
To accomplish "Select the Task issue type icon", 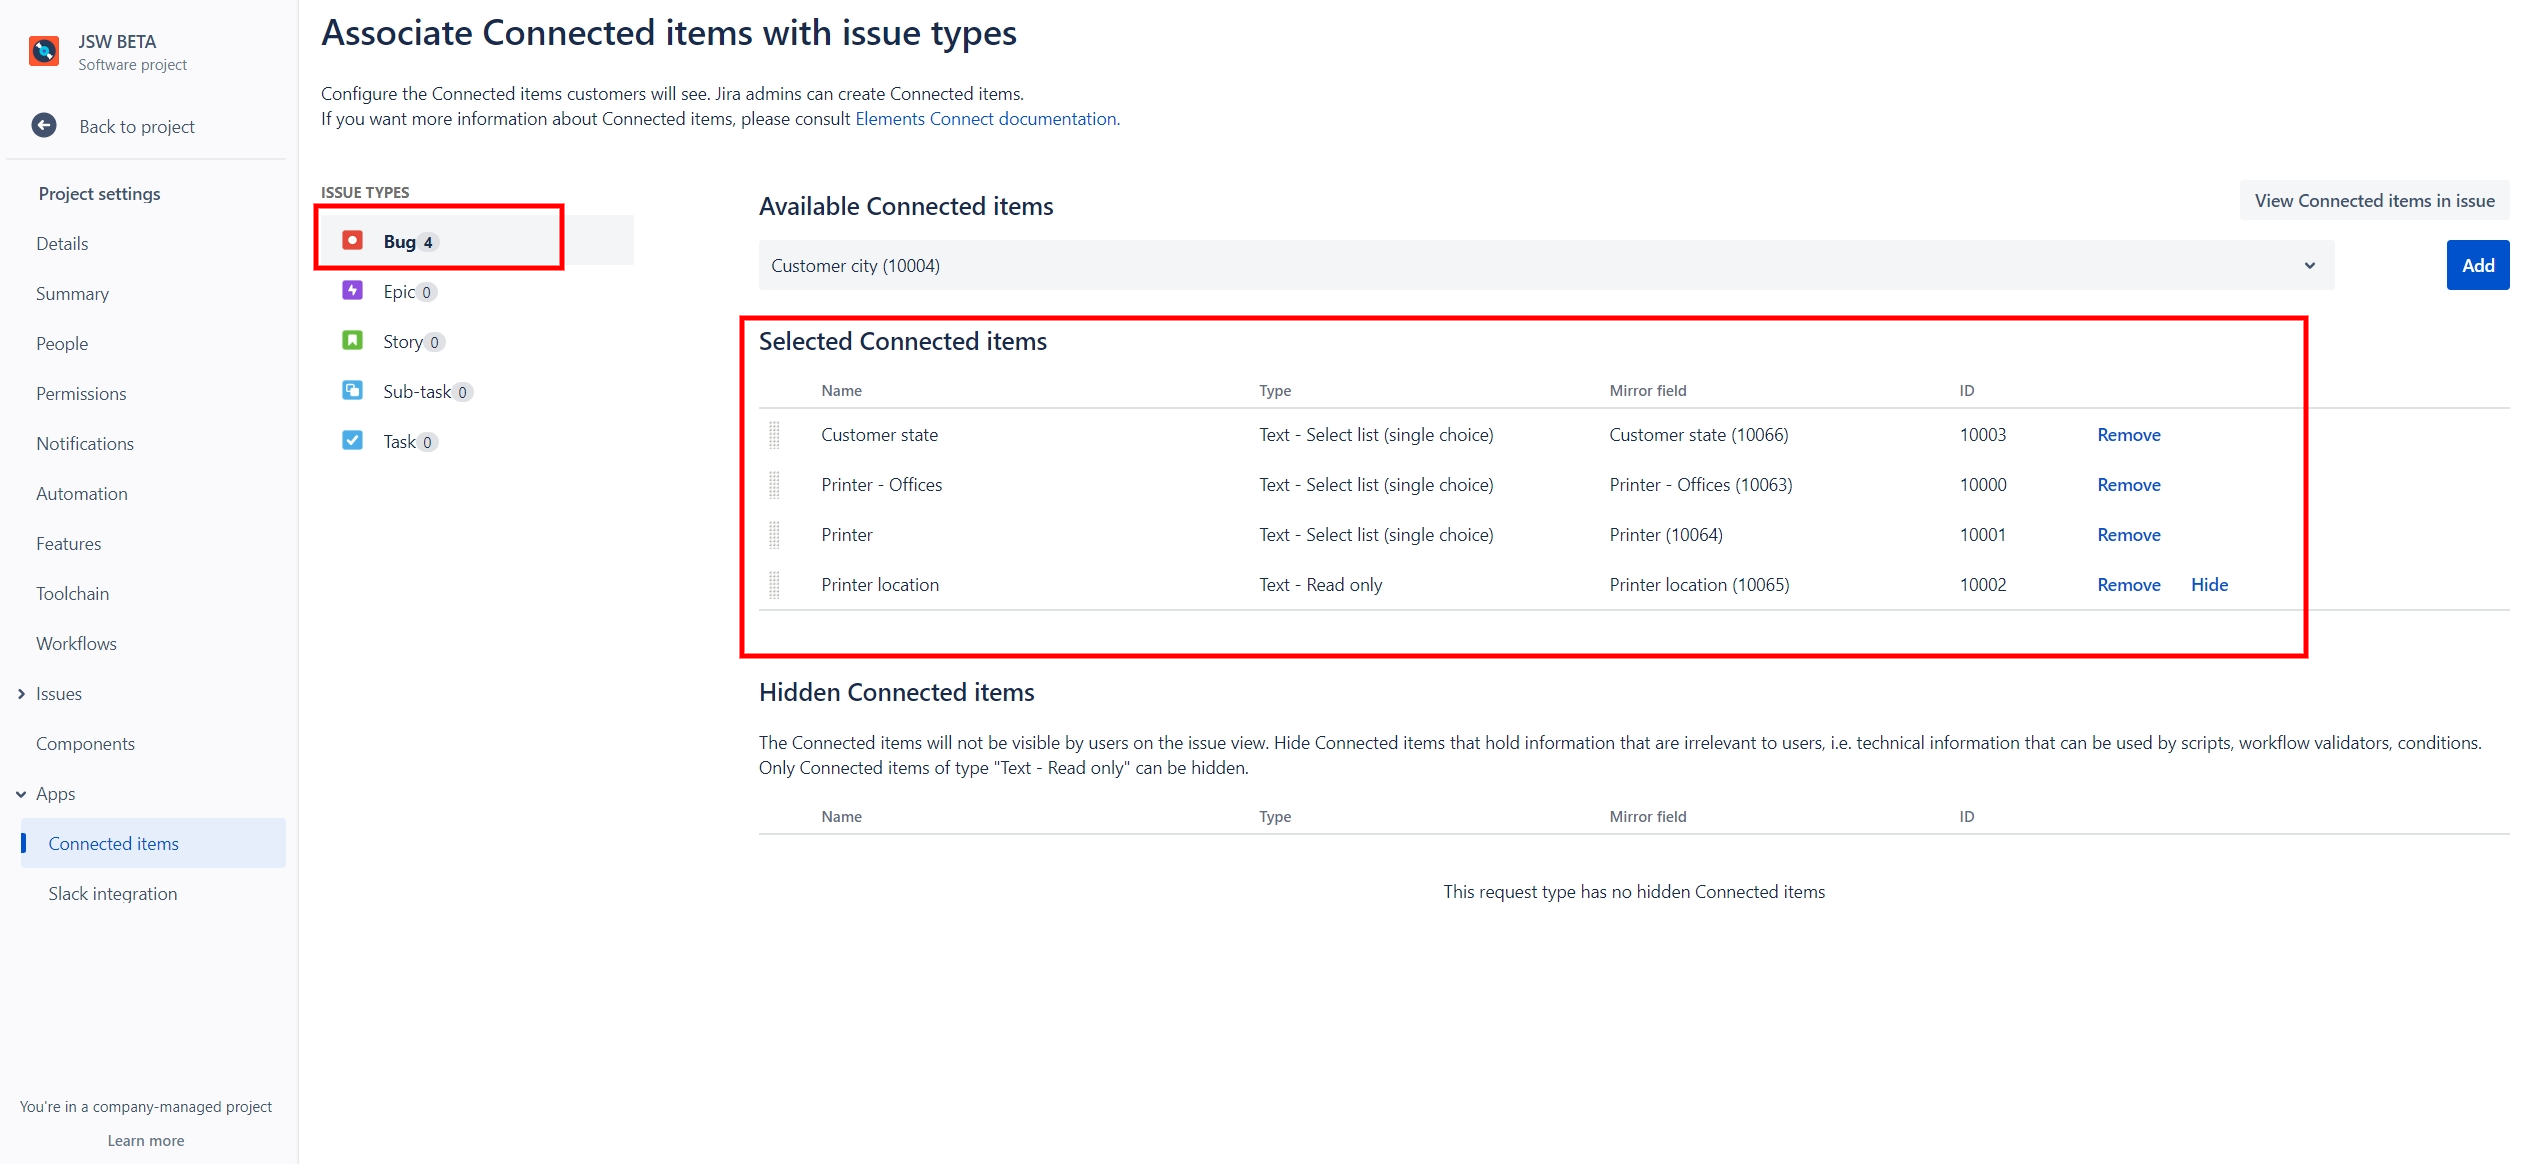I will 352,441.
